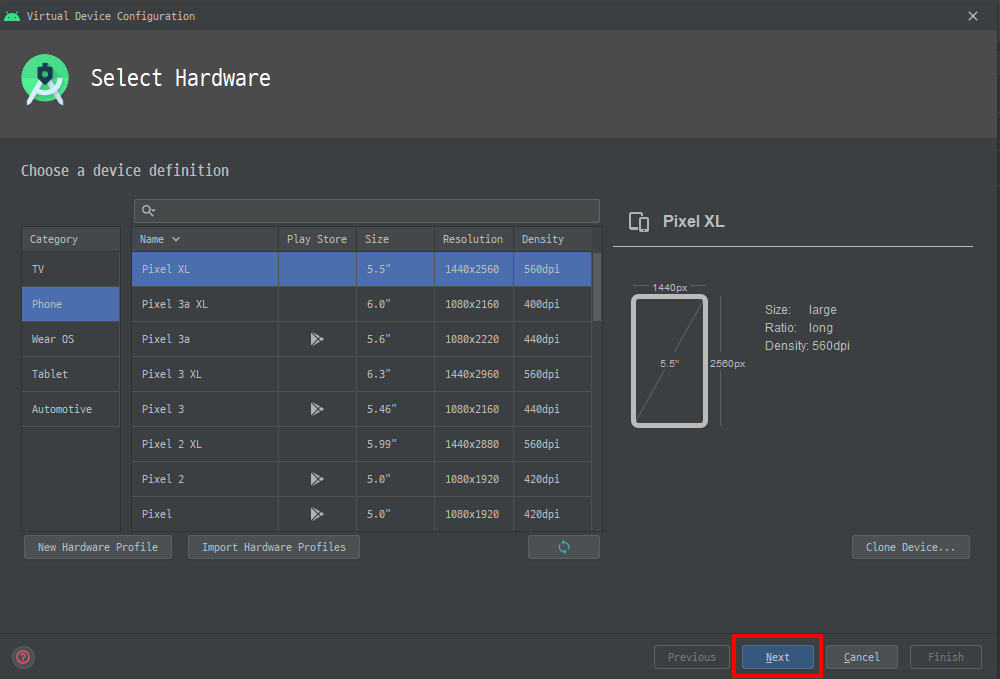Click the 5.46" size cell

click(395, 409)
